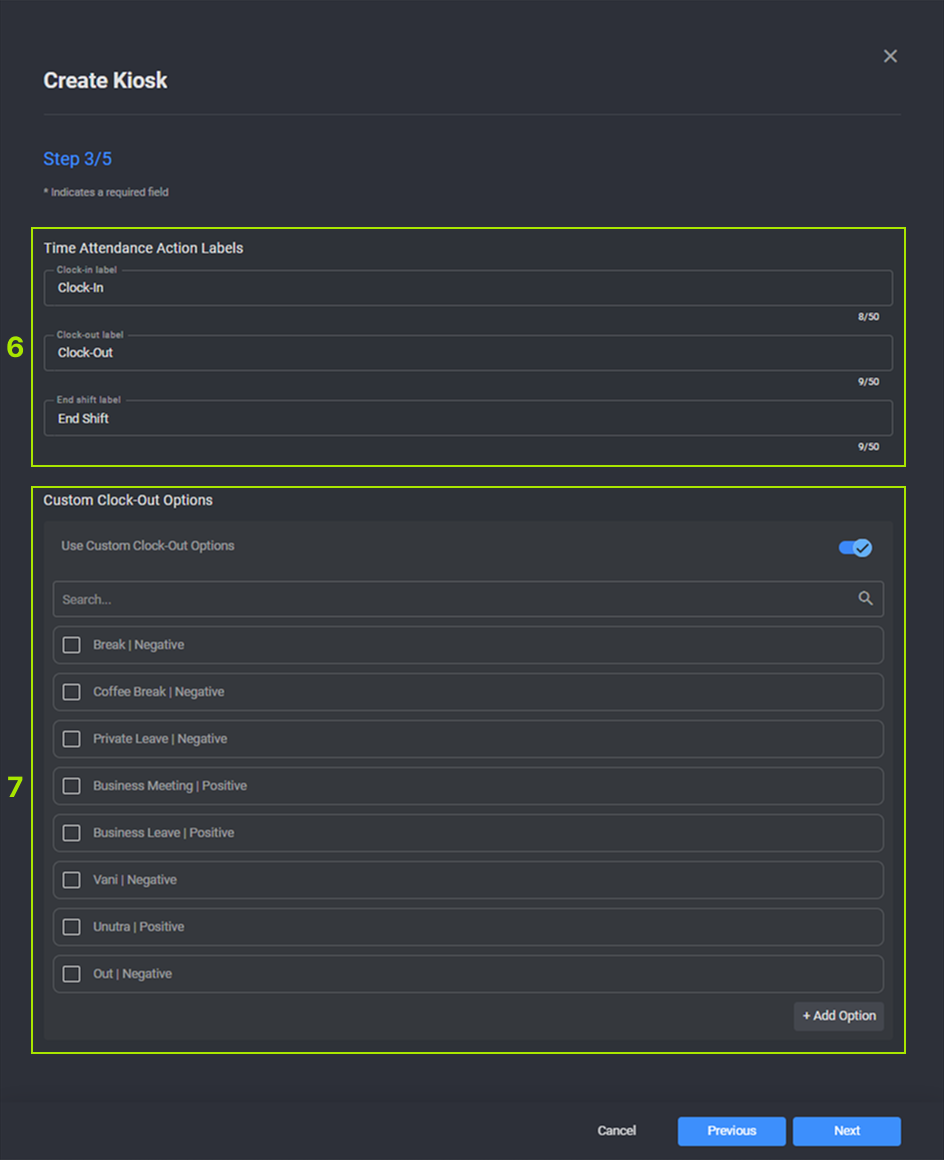Tick the Private Leave | Negative checkbox
944x1160 pixels.
click(x=72, y=739)
